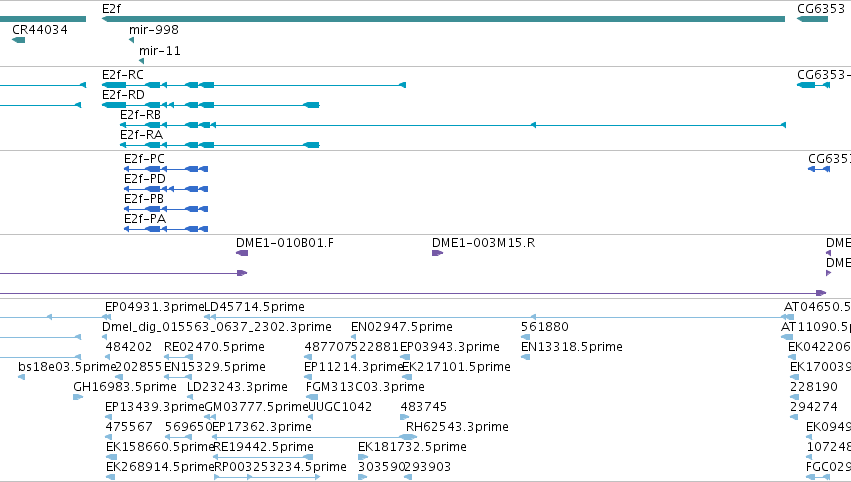851x482 pixels.
Task: Select EST LD45714.5prime
Action: tap(255, 307)
